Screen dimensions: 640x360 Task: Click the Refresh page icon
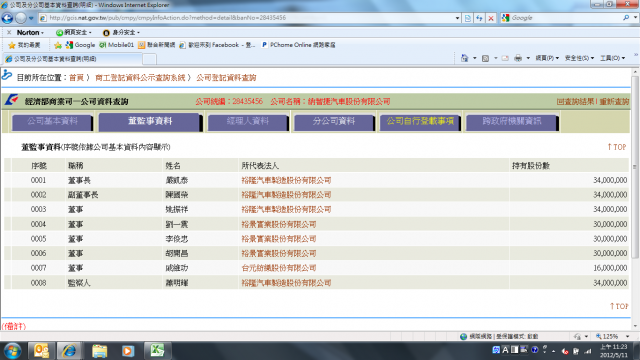point(479,18)
